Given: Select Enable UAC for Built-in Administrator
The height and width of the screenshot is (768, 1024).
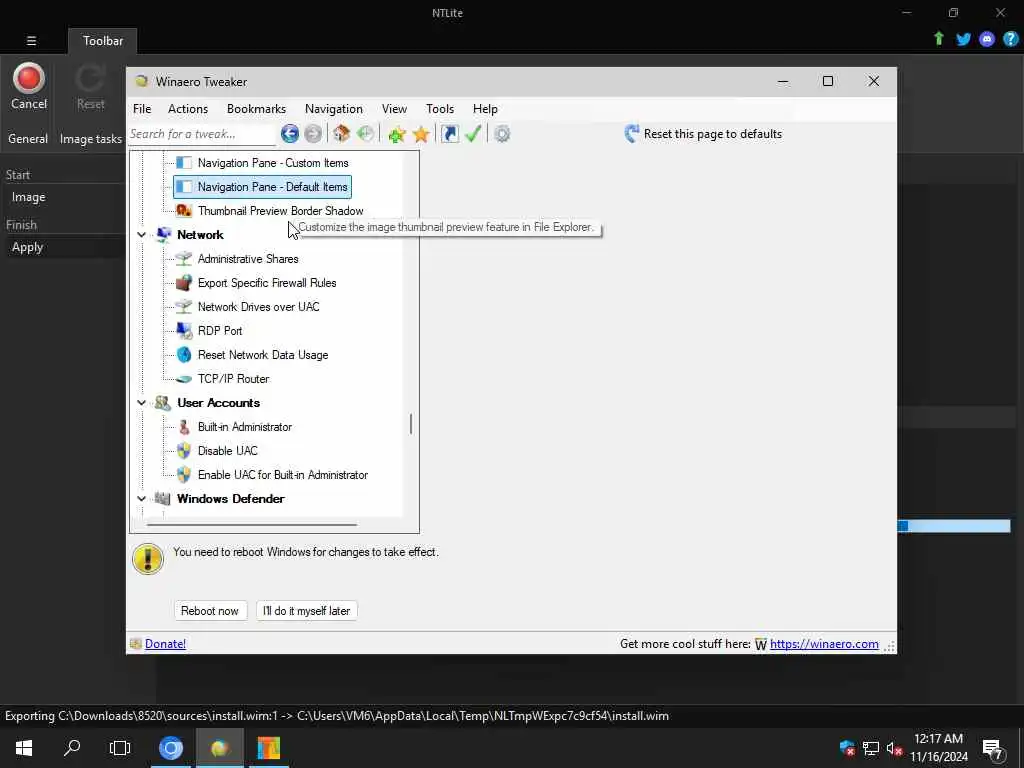Looking at the screenshot, I should 282,475.
